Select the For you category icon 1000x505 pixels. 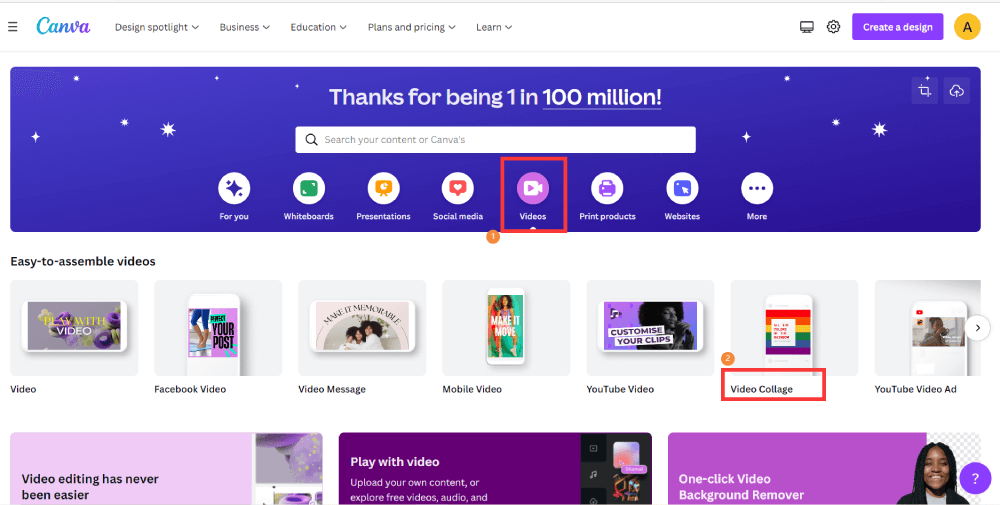(234, 188)
